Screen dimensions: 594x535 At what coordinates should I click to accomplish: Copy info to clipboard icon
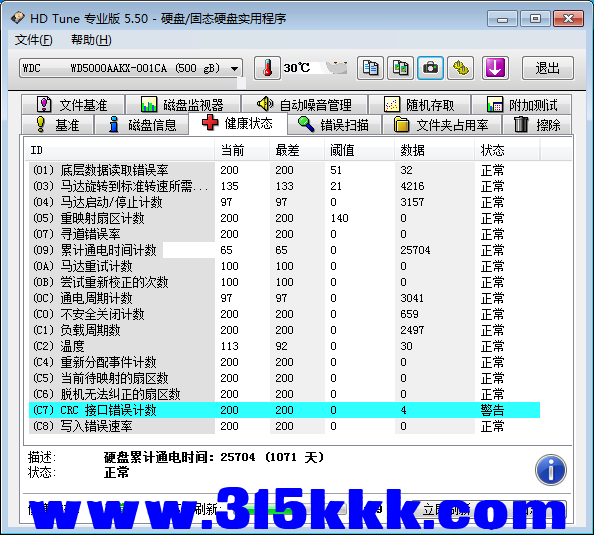(370, 68)
